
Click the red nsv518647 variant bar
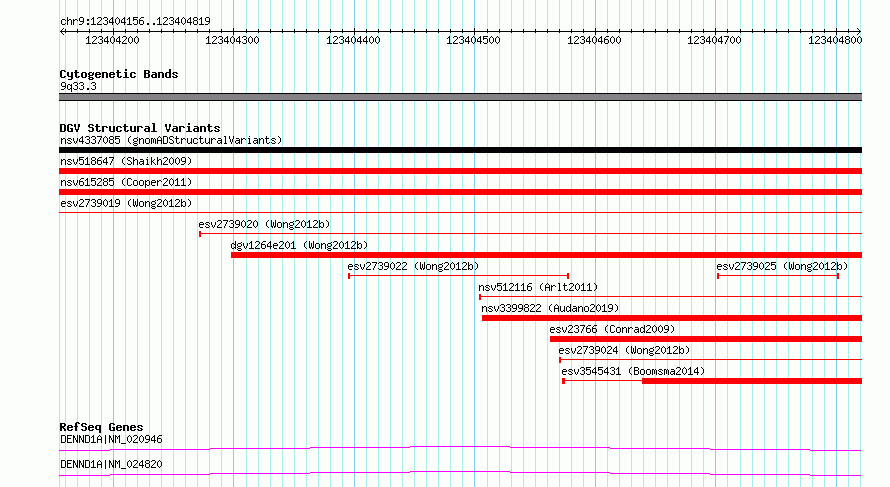coord(460,171)
